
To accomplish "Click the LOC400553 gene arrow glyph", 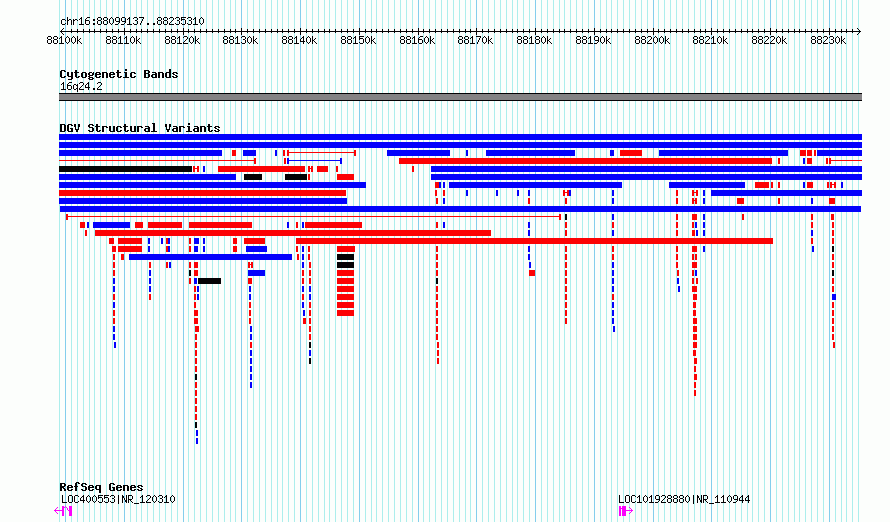I will pyautogui.click(x=63, y=511).
